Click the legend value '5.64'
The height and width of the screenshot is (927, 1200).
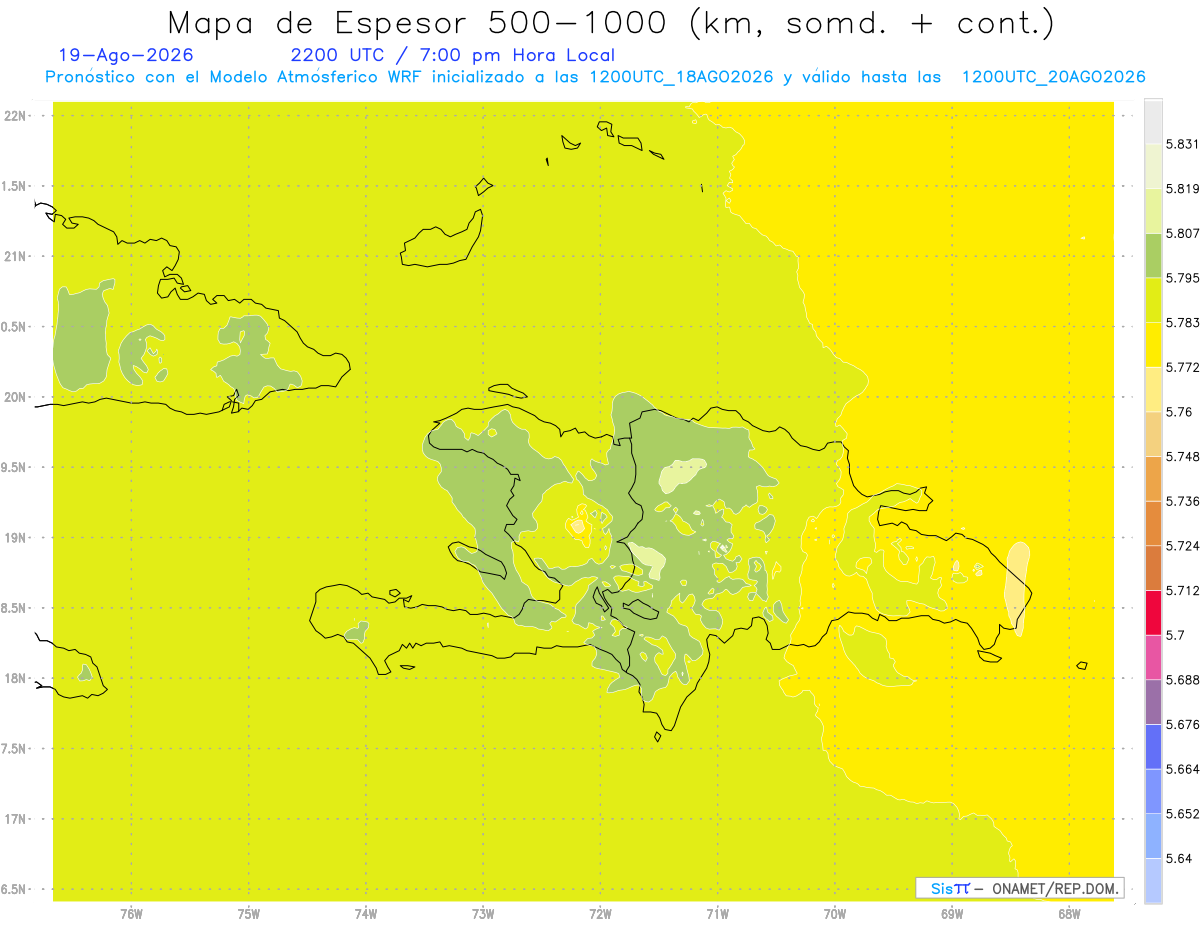click(x=1179, y=858)
